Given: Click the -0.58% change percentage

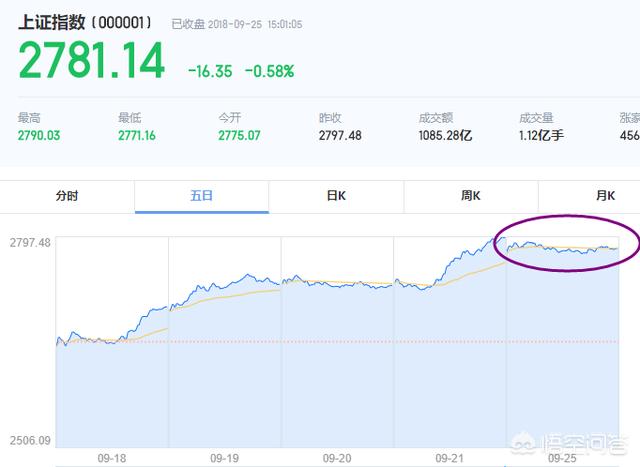Looking at the screenshot, I should click(x=269, y=71).
